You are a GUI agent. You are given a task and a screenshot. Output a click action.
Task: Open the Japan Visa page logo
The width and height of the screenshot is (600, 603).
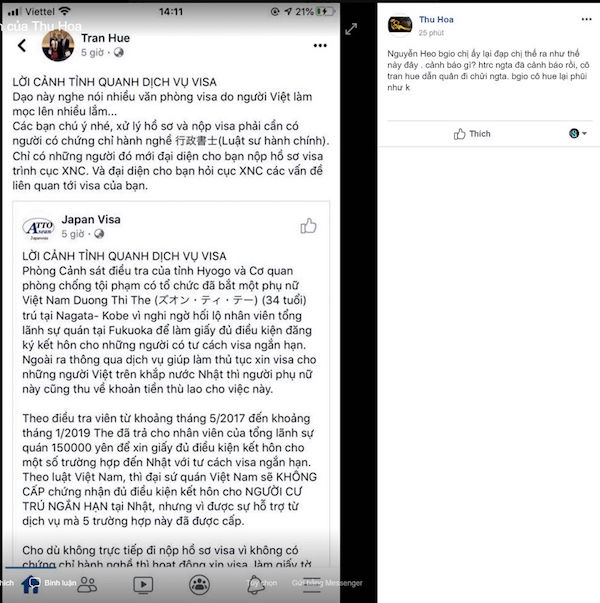[x=38, y=228]
